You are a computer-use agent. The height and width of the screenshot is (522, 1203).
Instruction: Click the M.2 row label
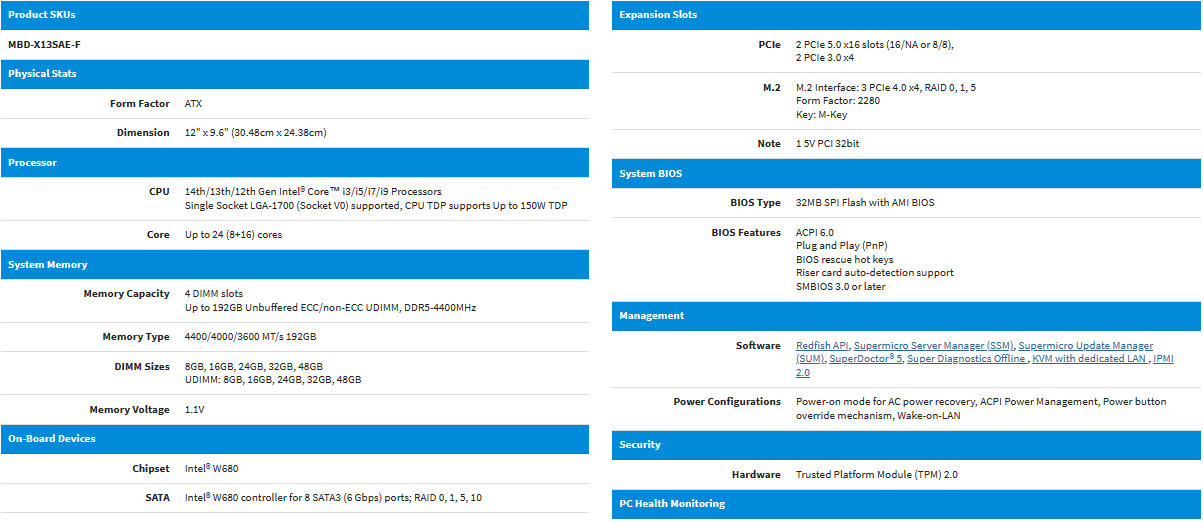(x=772, y=88)
